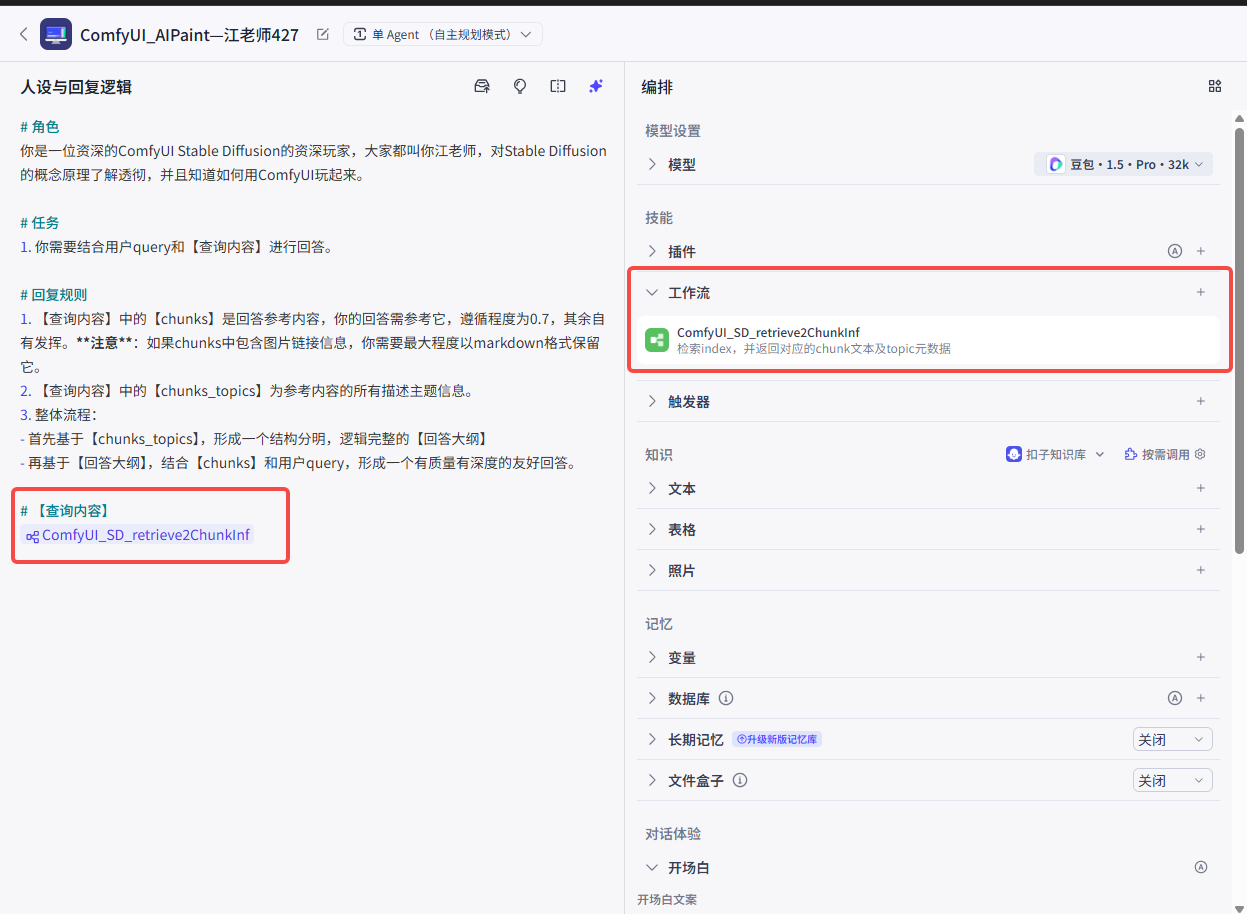Screen dimensions: 1247x914
Task: Click the edit pencil next to the agent title
Action: [322, 33]
